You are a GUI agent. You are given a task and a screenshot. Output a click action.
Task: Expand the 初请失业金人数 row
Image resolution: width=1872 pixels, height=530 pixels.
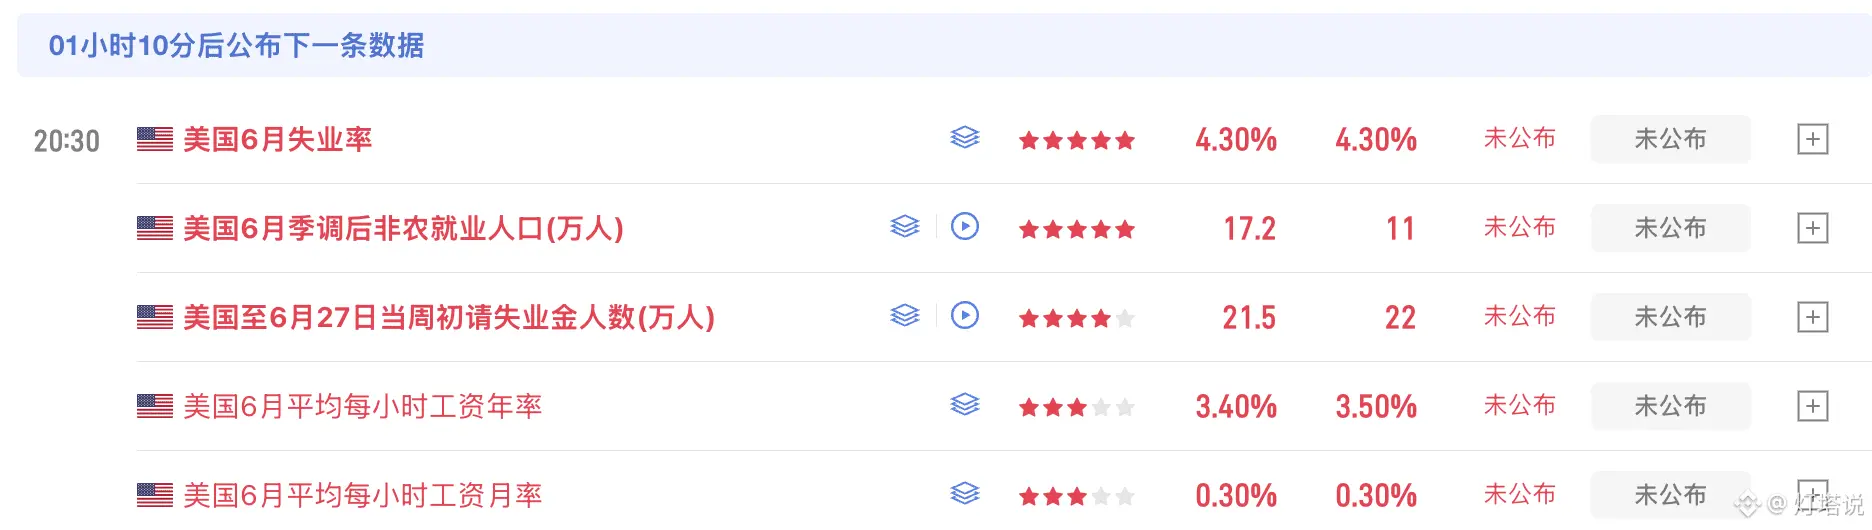(x=1812, y=317)
